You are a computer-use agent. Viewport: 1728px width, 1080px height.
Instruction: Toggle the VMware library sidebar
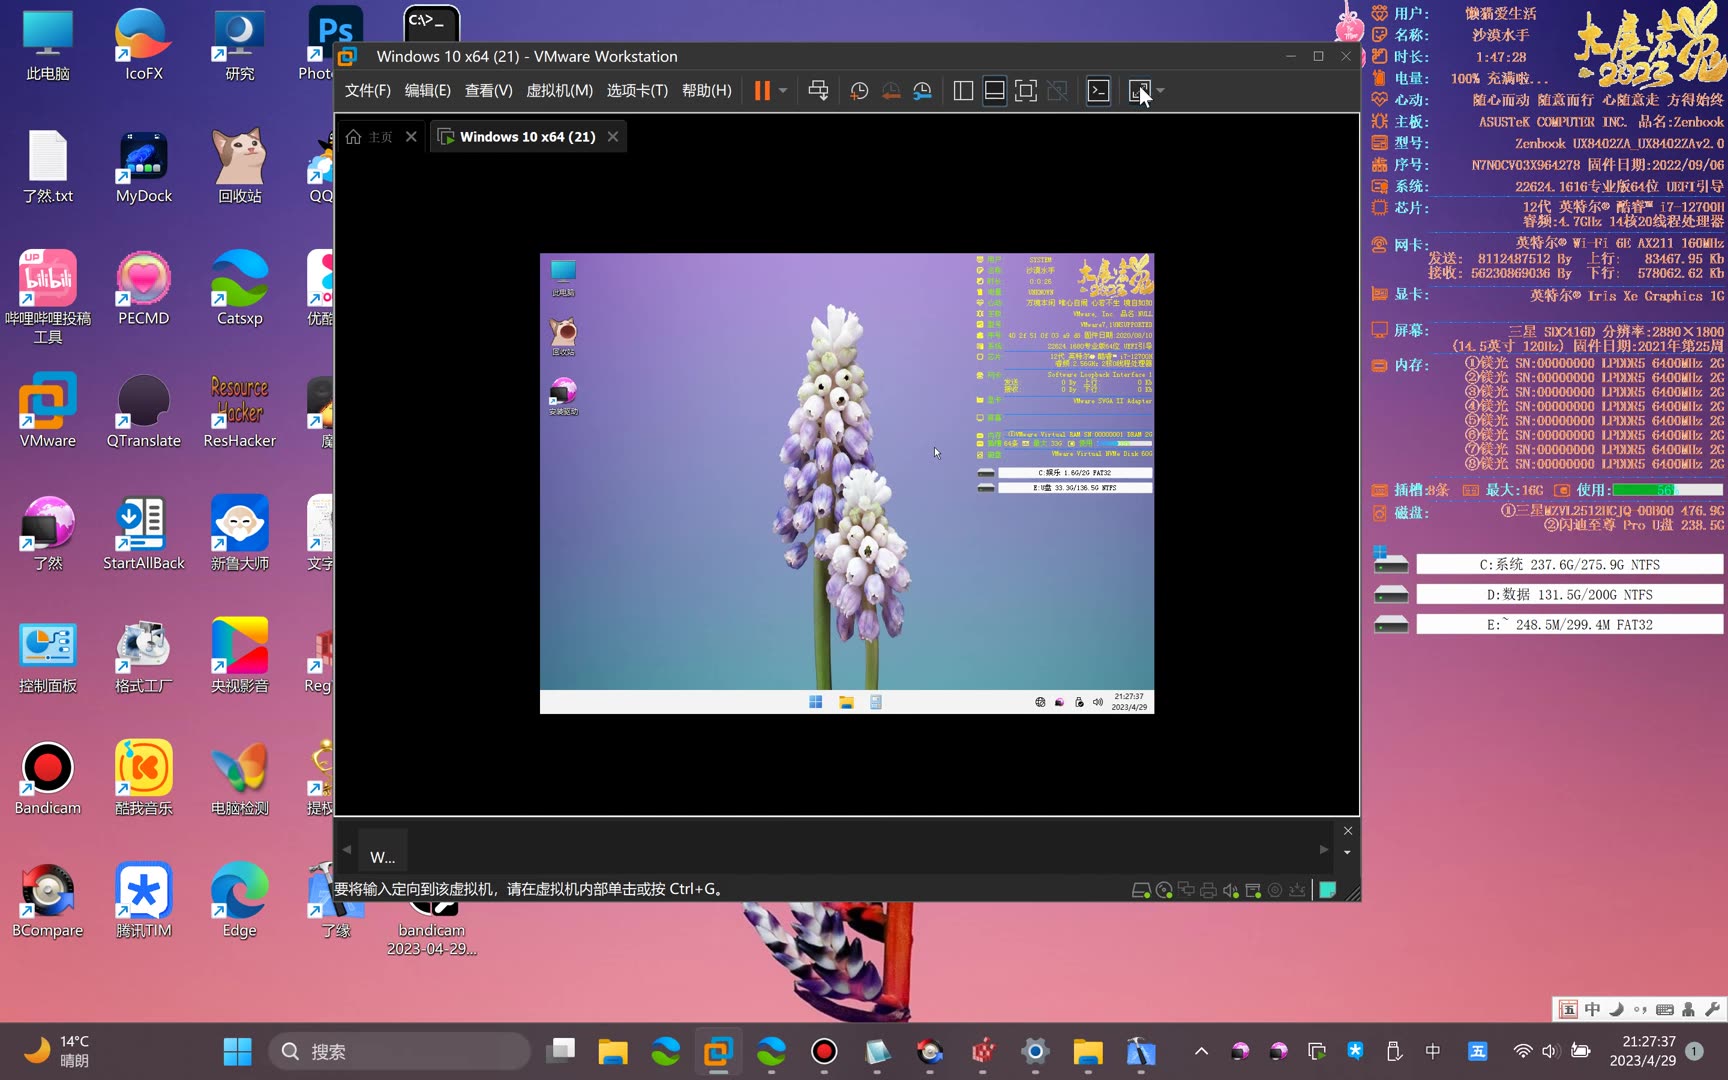pos(963,91)
